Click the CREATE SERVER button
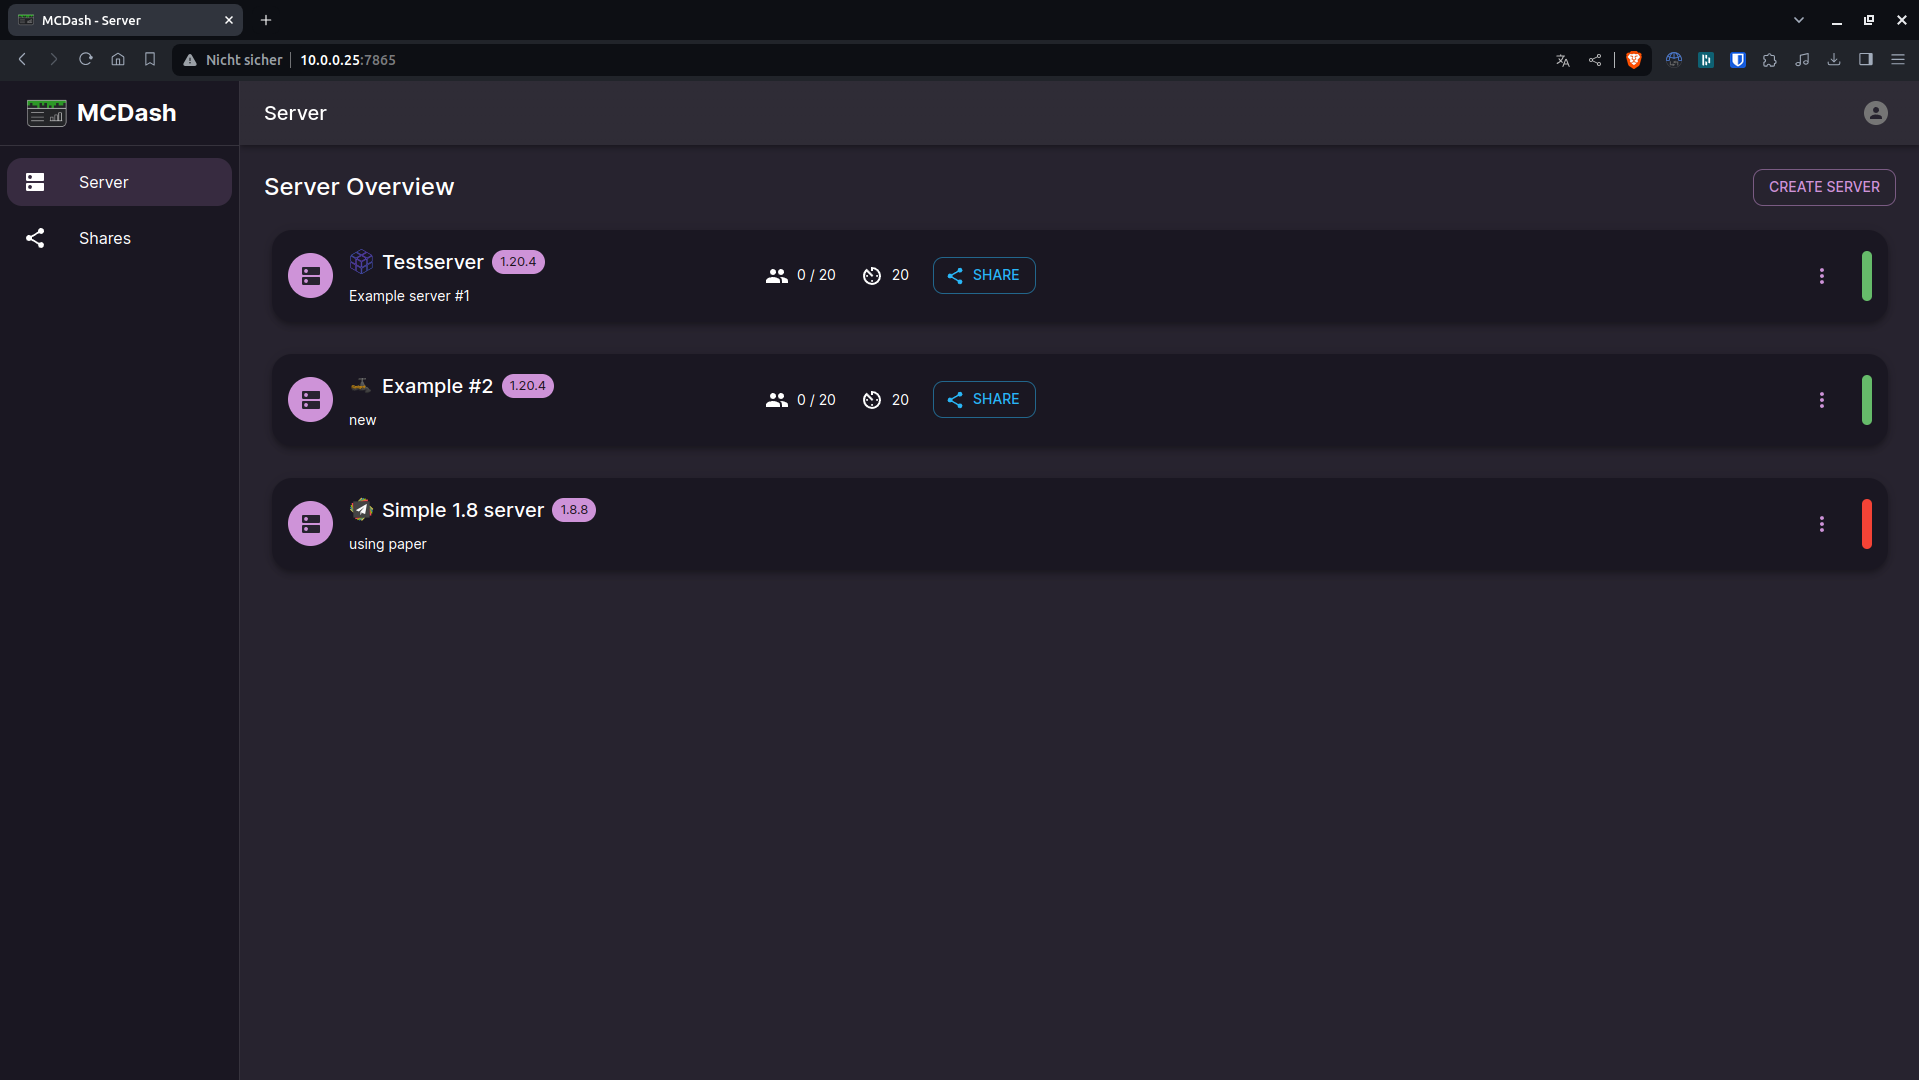1919x1080 pixels. click(1823, 187)
